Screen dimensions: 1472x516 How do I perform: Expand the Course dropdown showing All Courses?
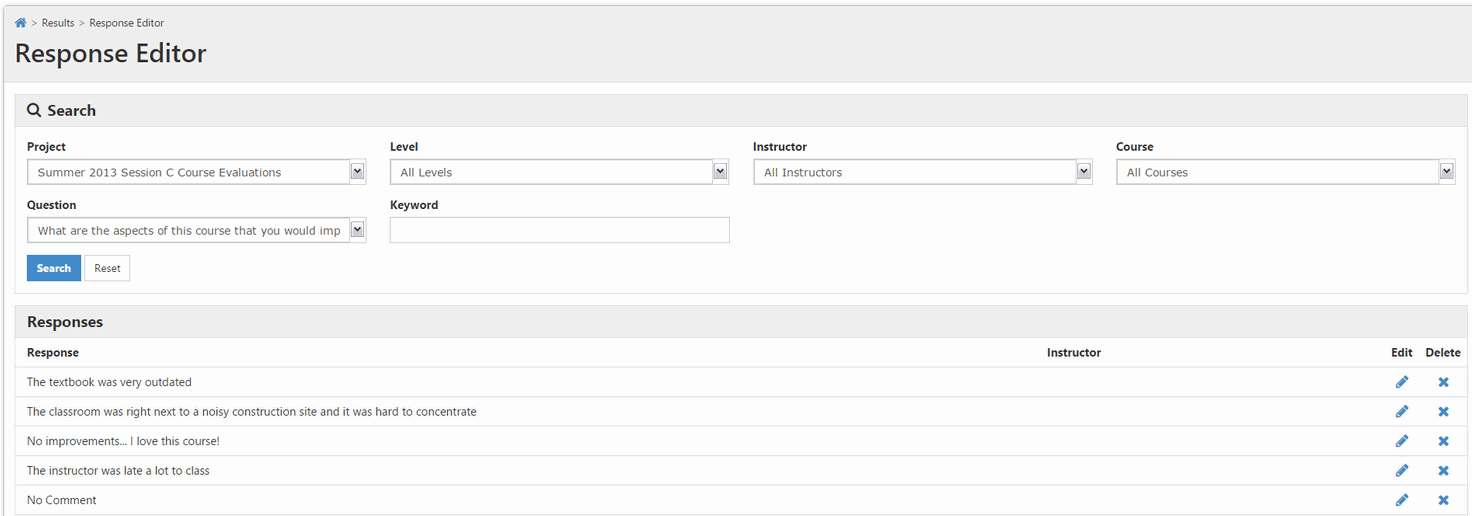pyautogui.click(x=1285, y=172)
